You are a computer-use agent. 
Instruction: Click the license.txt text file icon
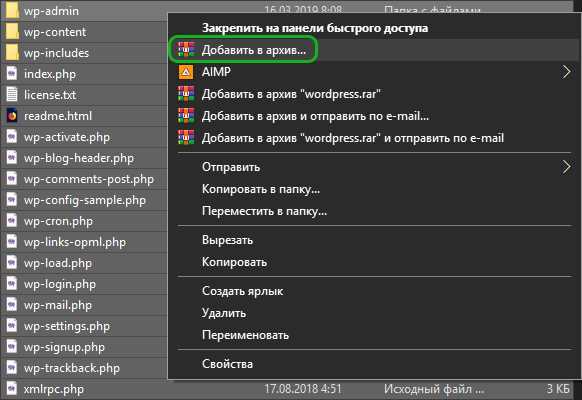click(12, 95)
